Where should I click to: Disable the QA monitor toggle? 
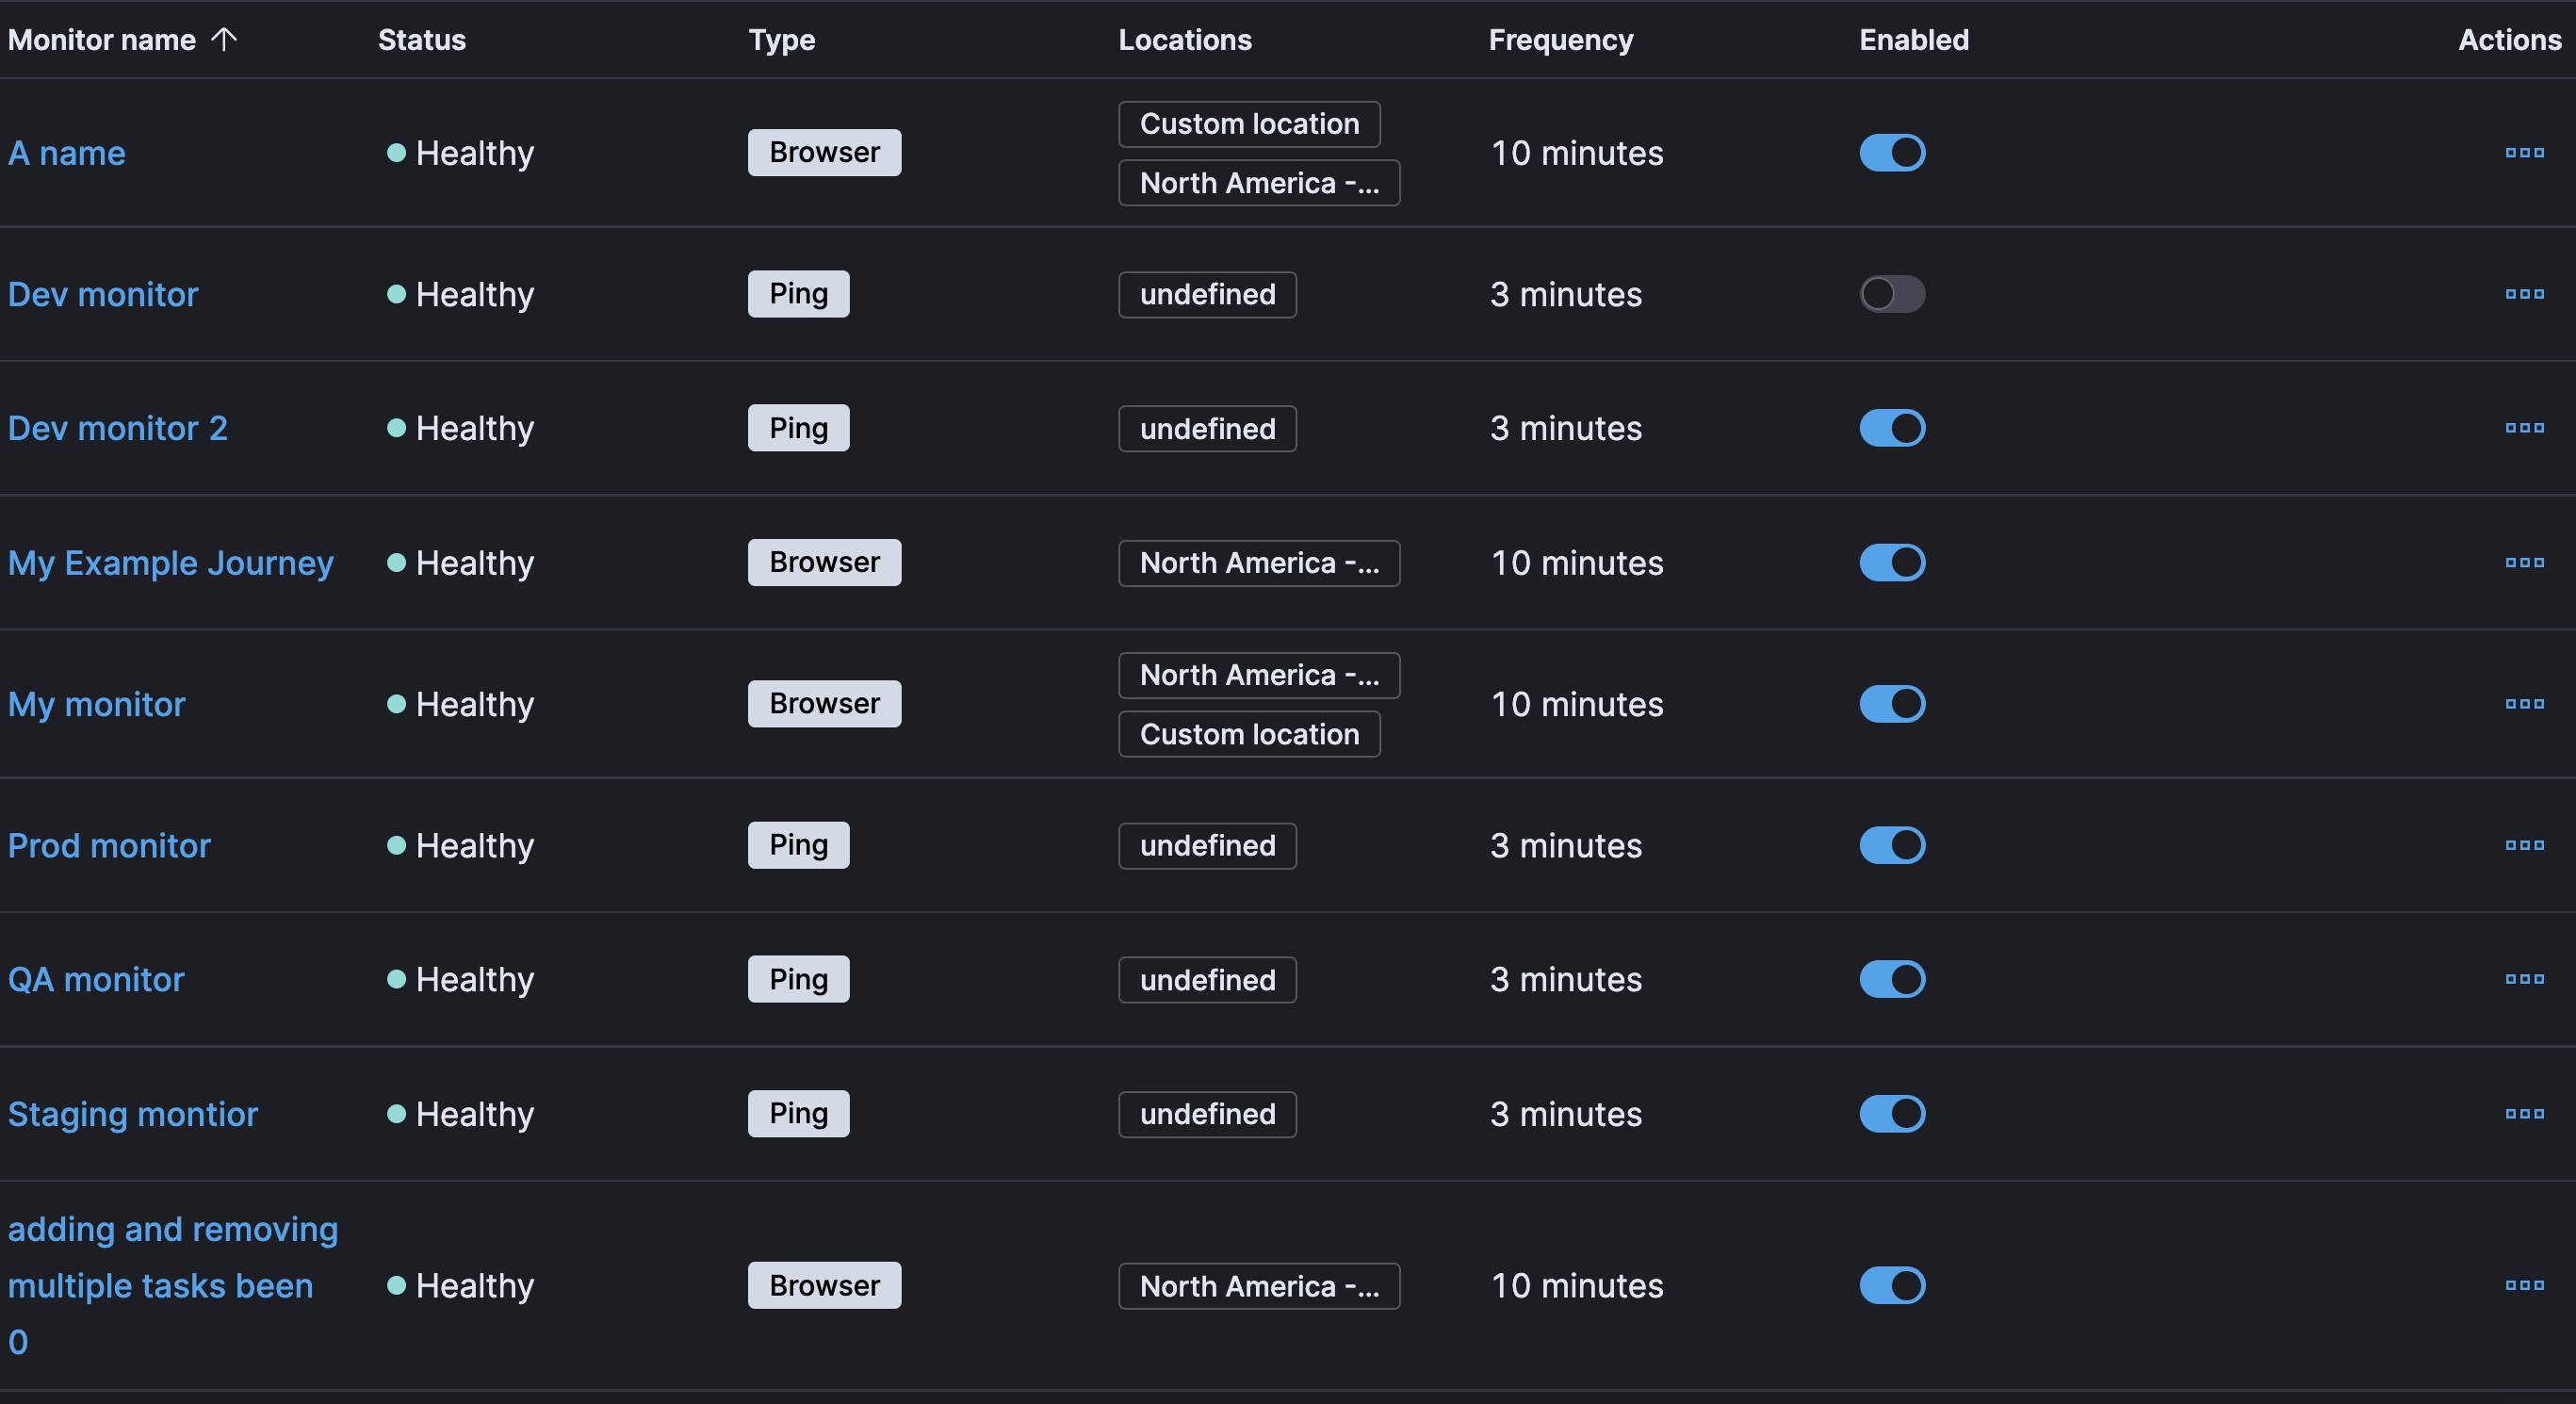click(x=1891, y=979)
